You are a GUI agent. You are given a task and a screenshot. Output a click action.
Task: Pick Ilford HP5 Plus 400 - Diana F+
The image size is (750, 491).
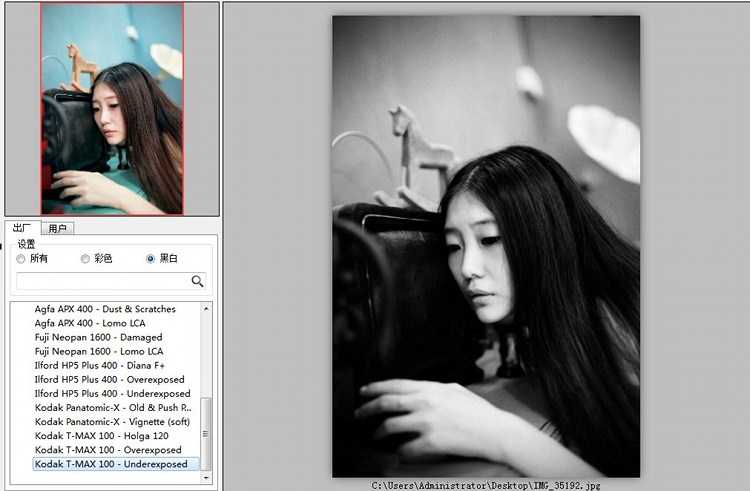tap(99, 365)
